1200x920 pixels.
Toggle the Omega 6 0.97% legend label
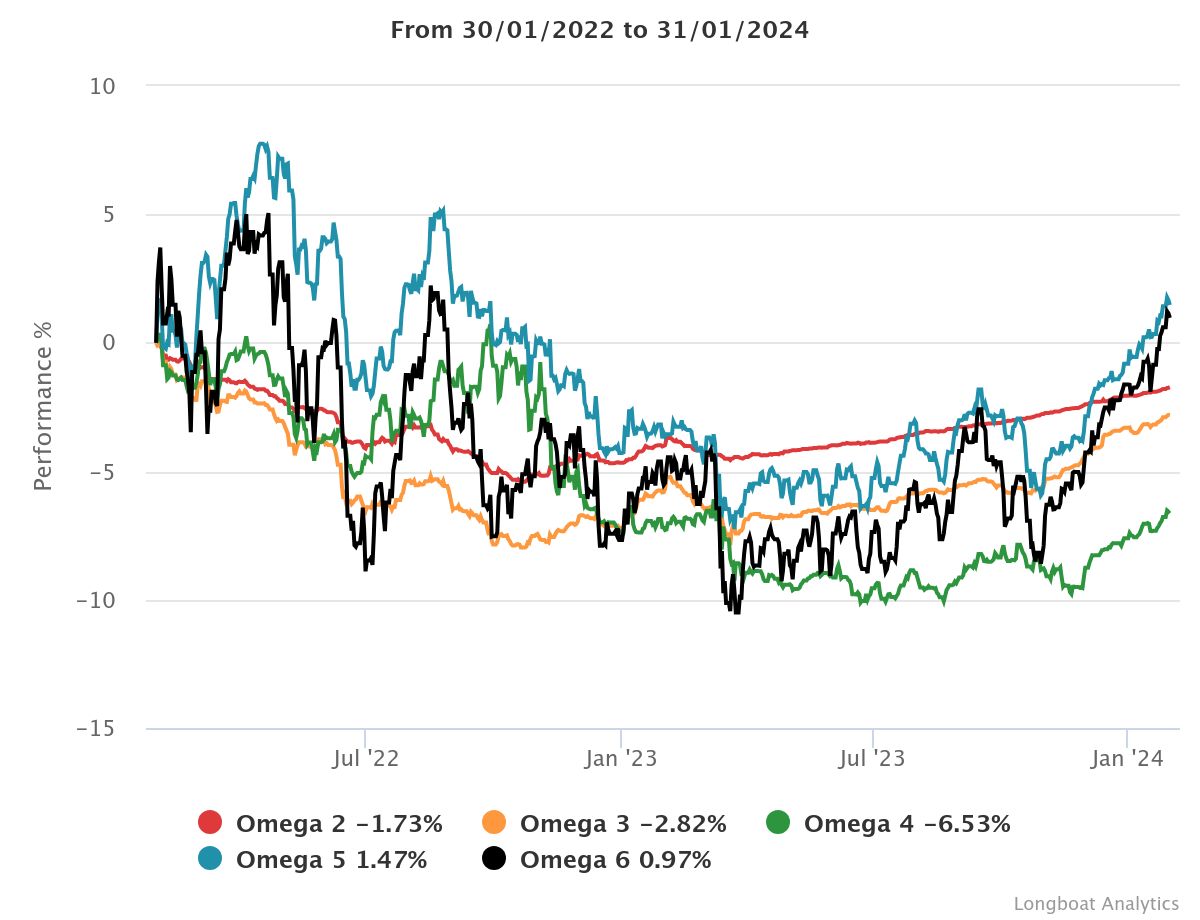(x=615, y=859)
